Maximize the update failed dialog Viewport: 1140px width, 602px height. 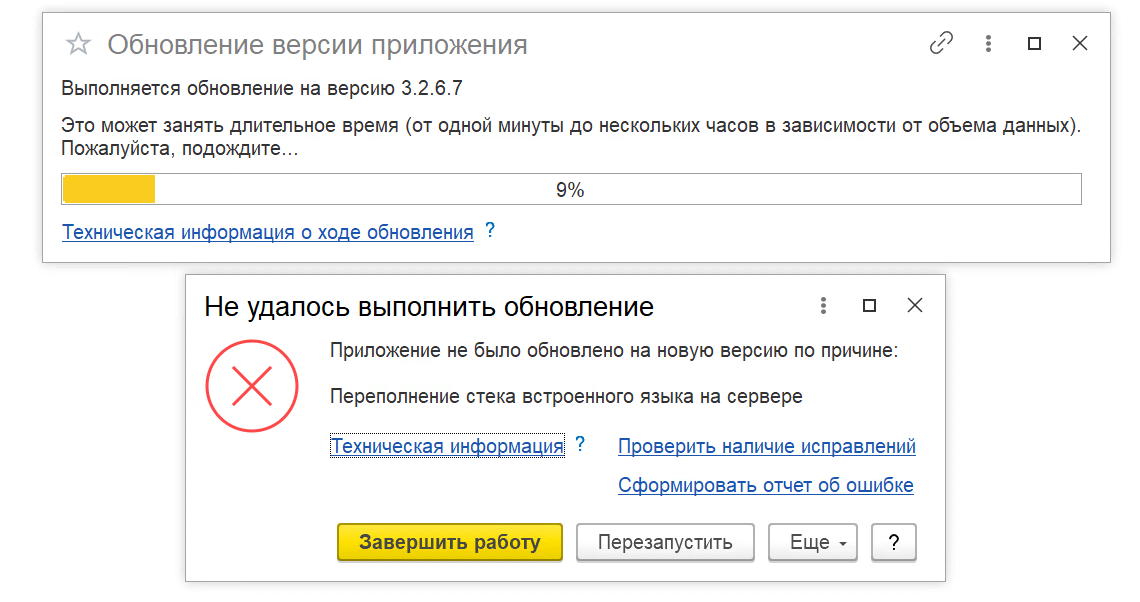point(869,305)
